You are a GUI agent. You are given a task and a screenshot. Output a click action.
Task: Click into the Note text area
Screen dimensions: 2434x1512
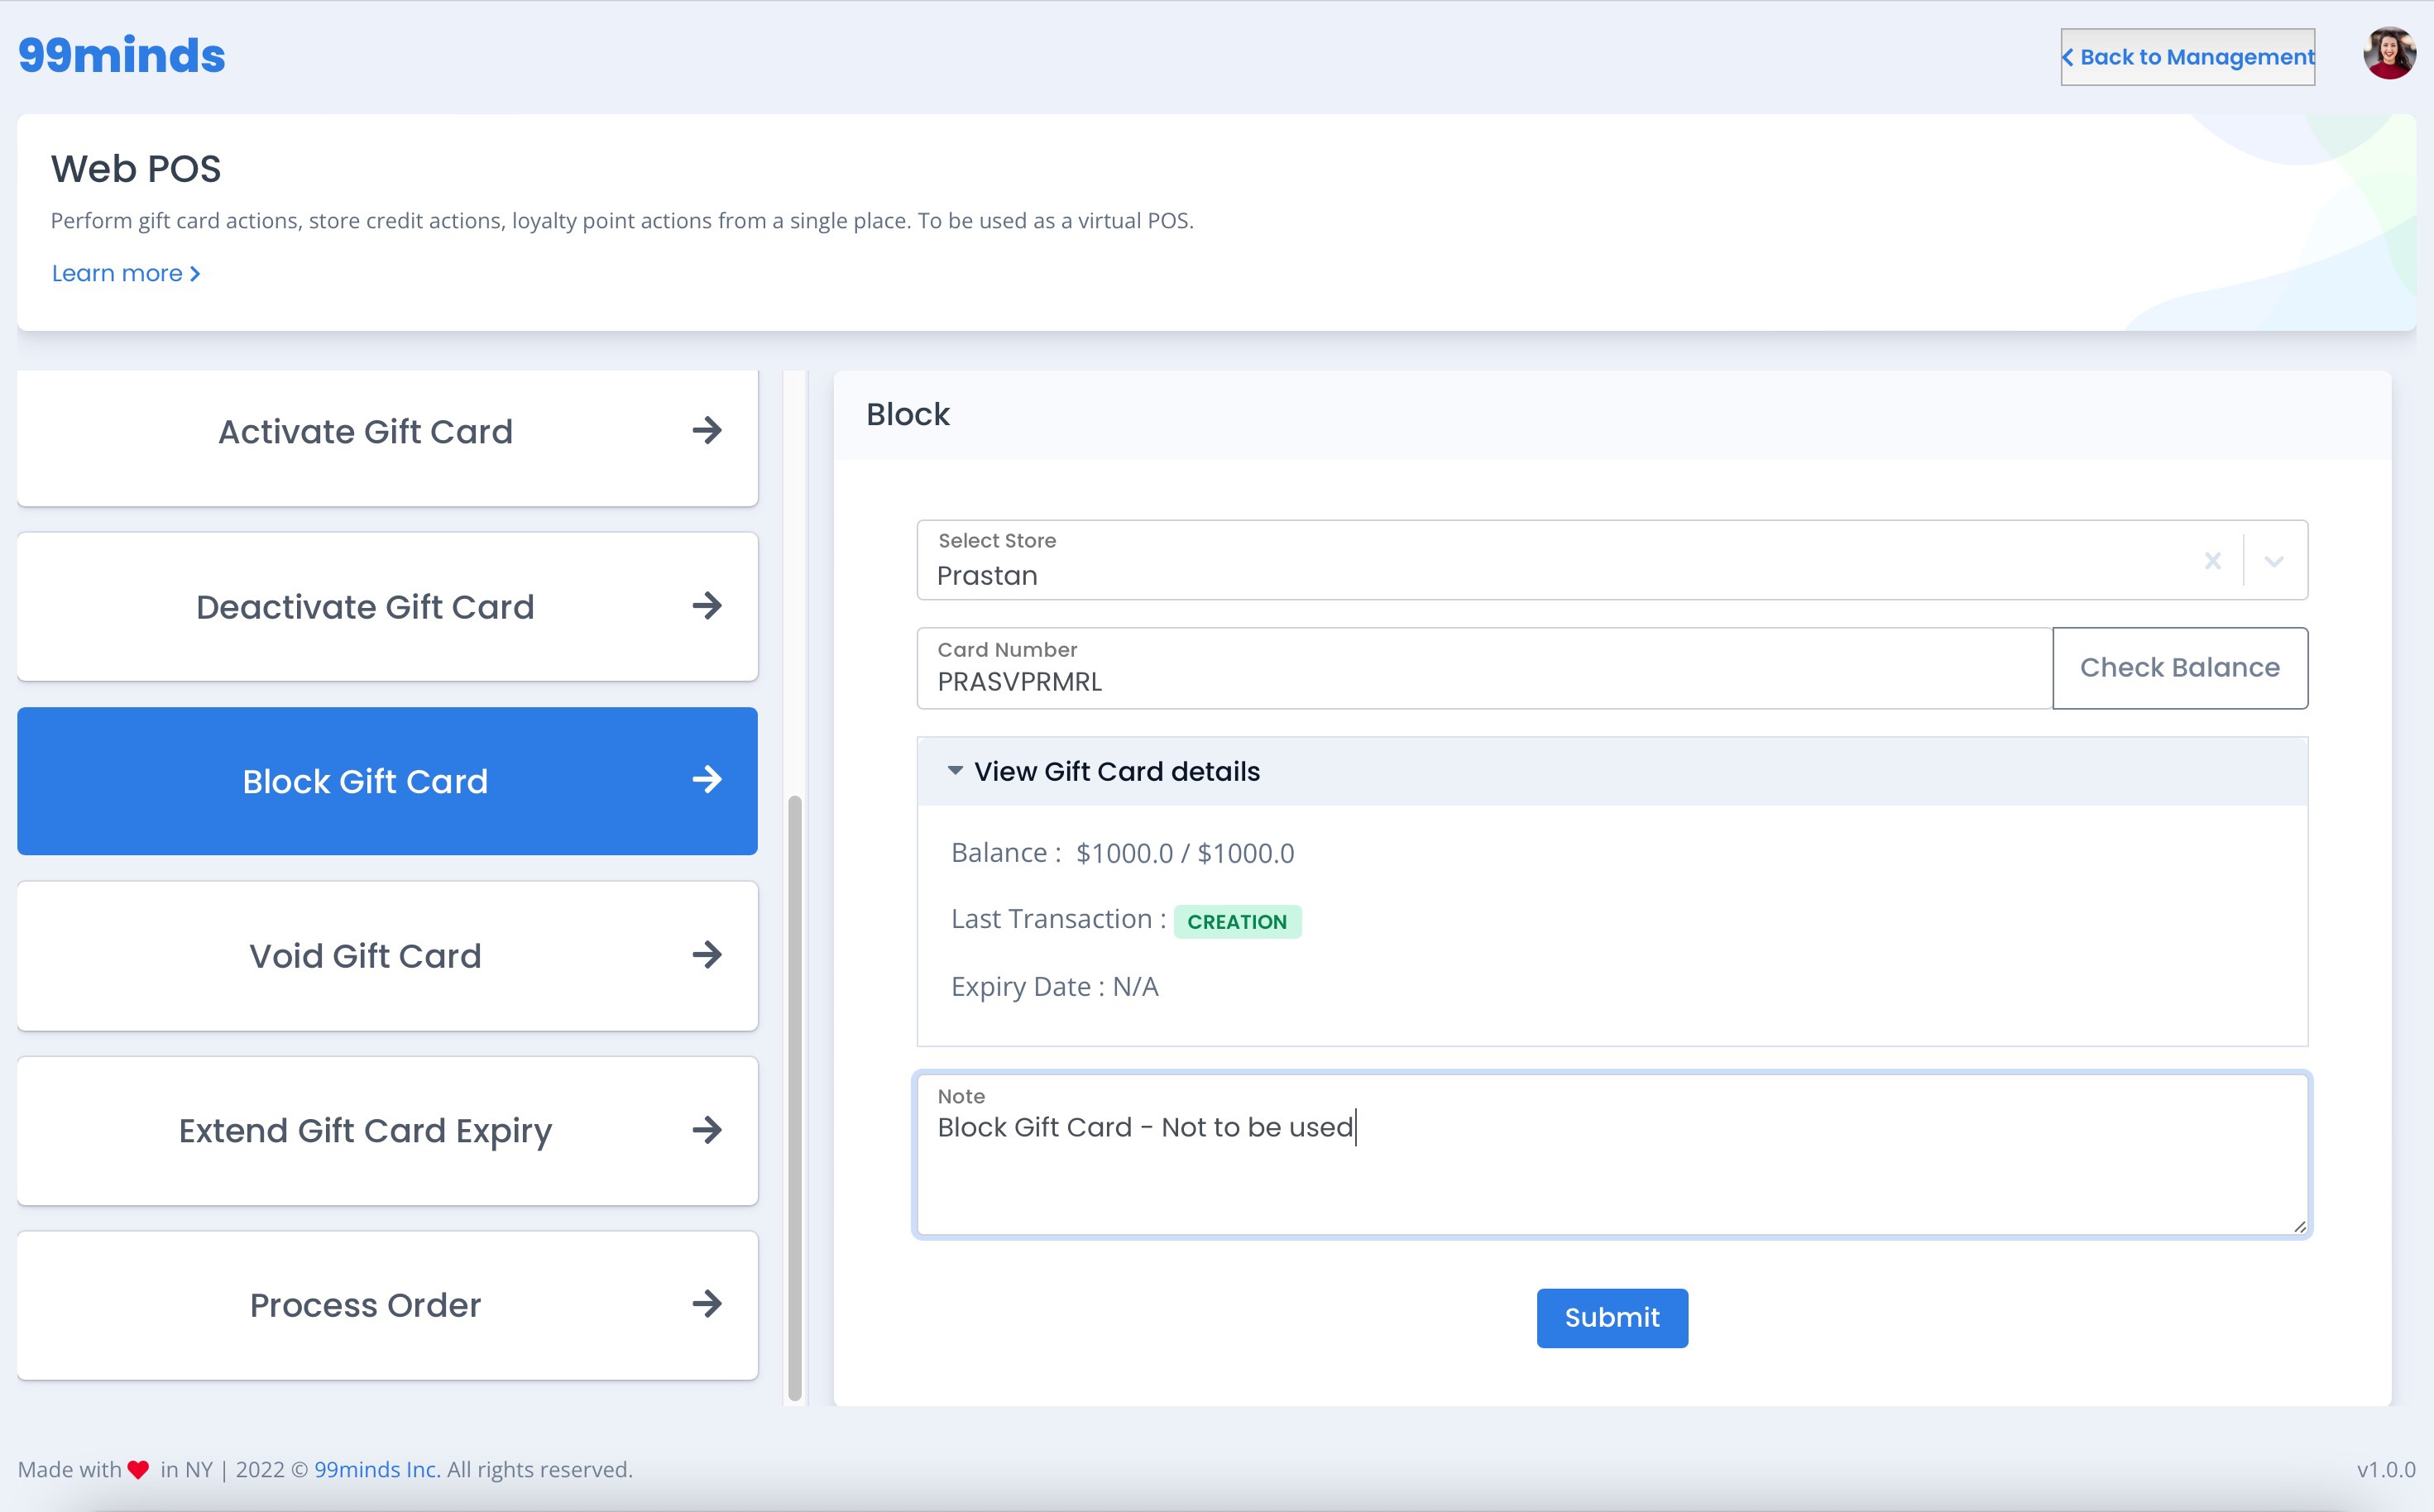[1612, 1155]
